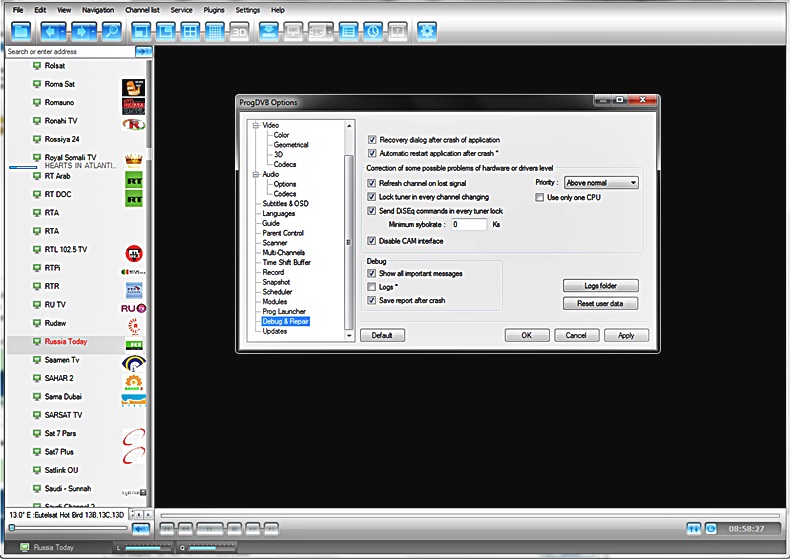Click the 3D mode toolbar icon
This screenshot has width=790, height=559.
tap(239, 31)
